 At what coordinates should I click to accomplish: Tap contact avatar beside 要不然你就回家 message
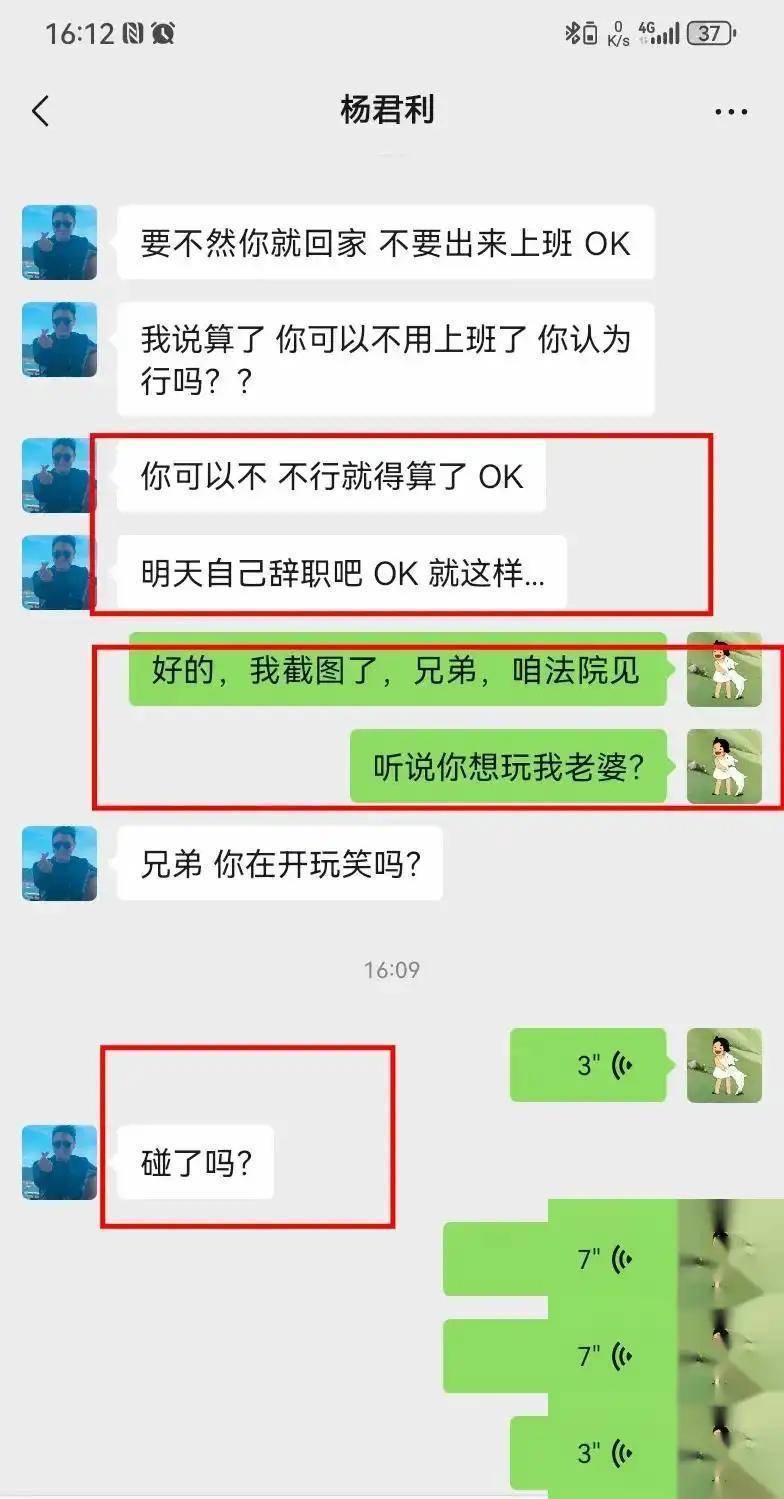click(60, 242)
